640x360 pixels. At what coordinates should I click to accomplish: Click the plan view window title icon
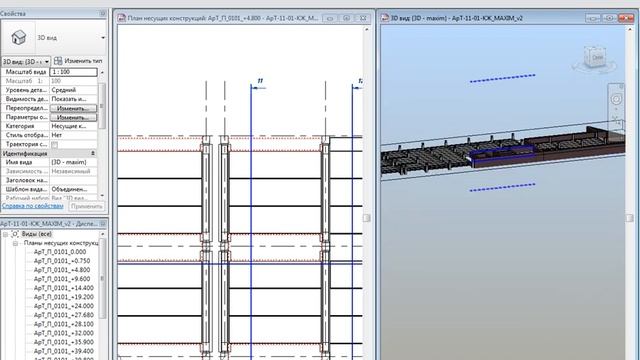(x=122, y=18)
